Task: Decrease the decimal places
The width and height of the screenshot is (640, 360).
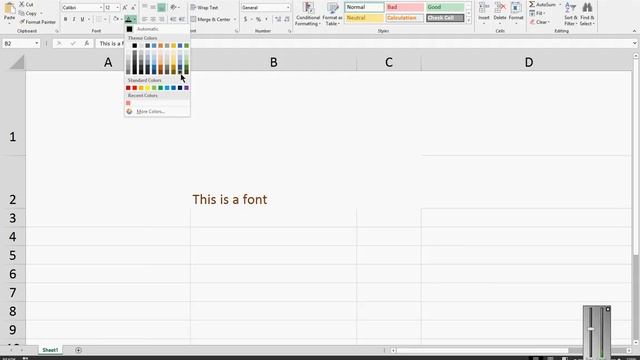Action: (287, 19)
